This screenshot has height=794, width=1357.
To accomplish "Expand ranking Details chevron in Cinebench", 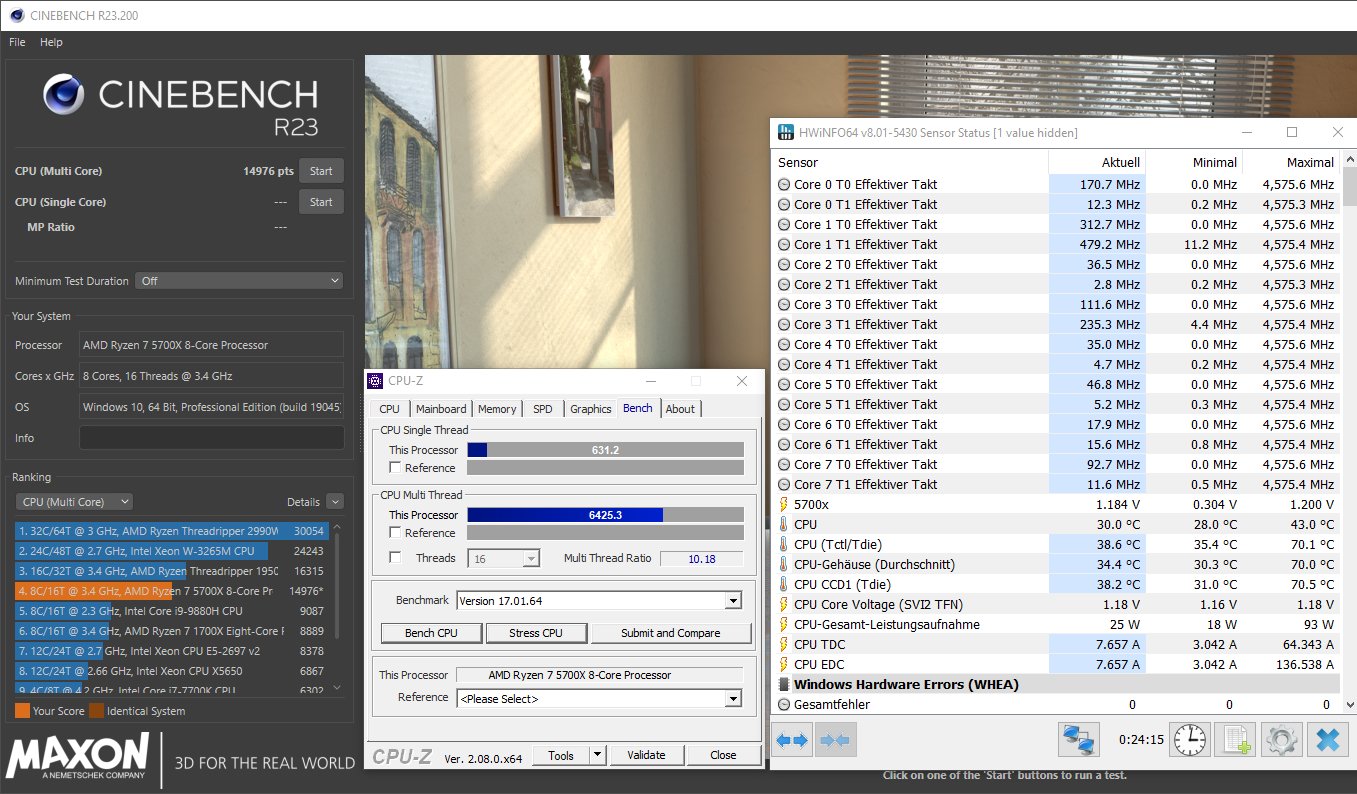I will point(334,502).
